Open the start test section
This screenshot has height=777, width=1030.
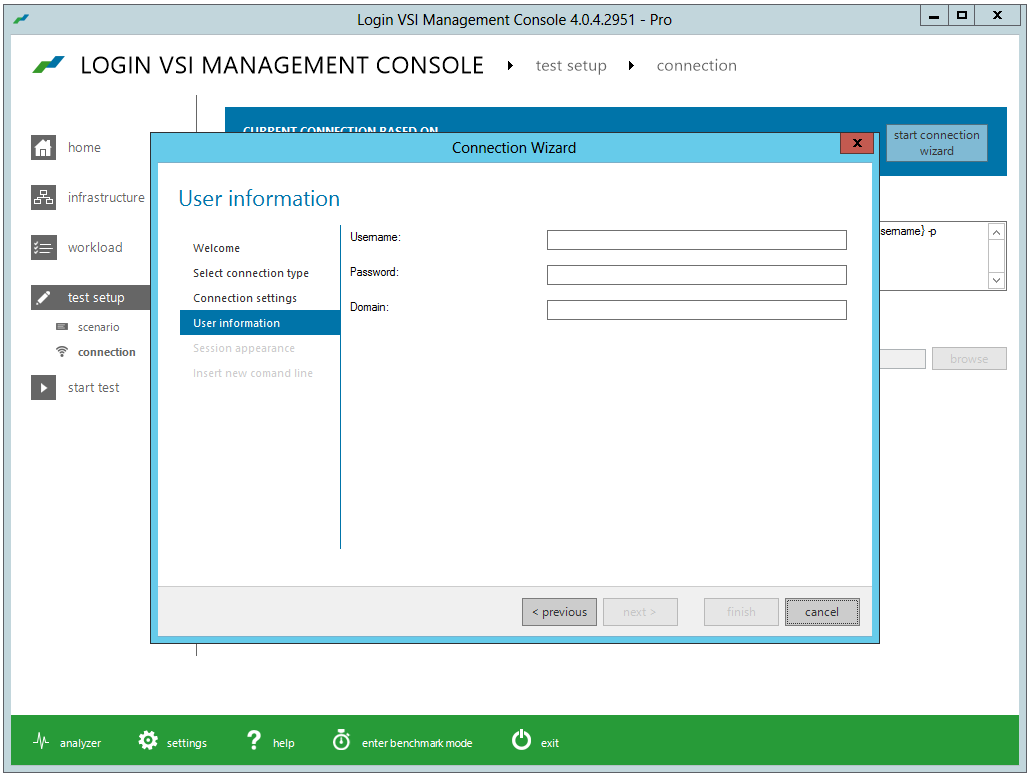coord(93,388)
